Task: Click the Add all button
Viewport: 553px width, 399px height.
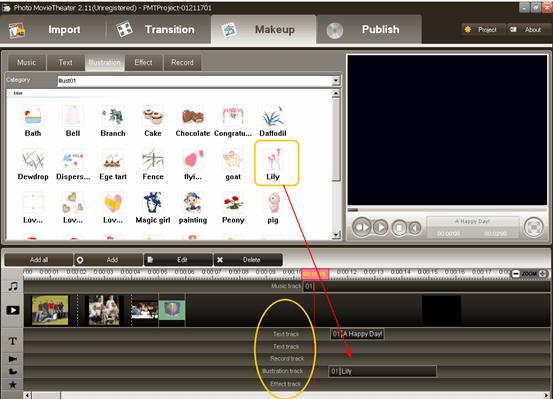Action: 39,260
